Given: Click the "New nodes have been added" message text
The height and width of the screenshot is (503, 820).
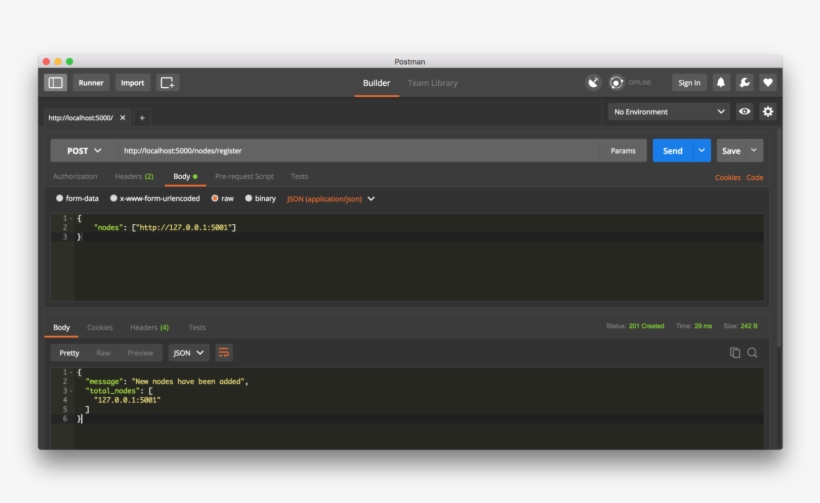Looking at the screenshot, I should click(188, 382).
